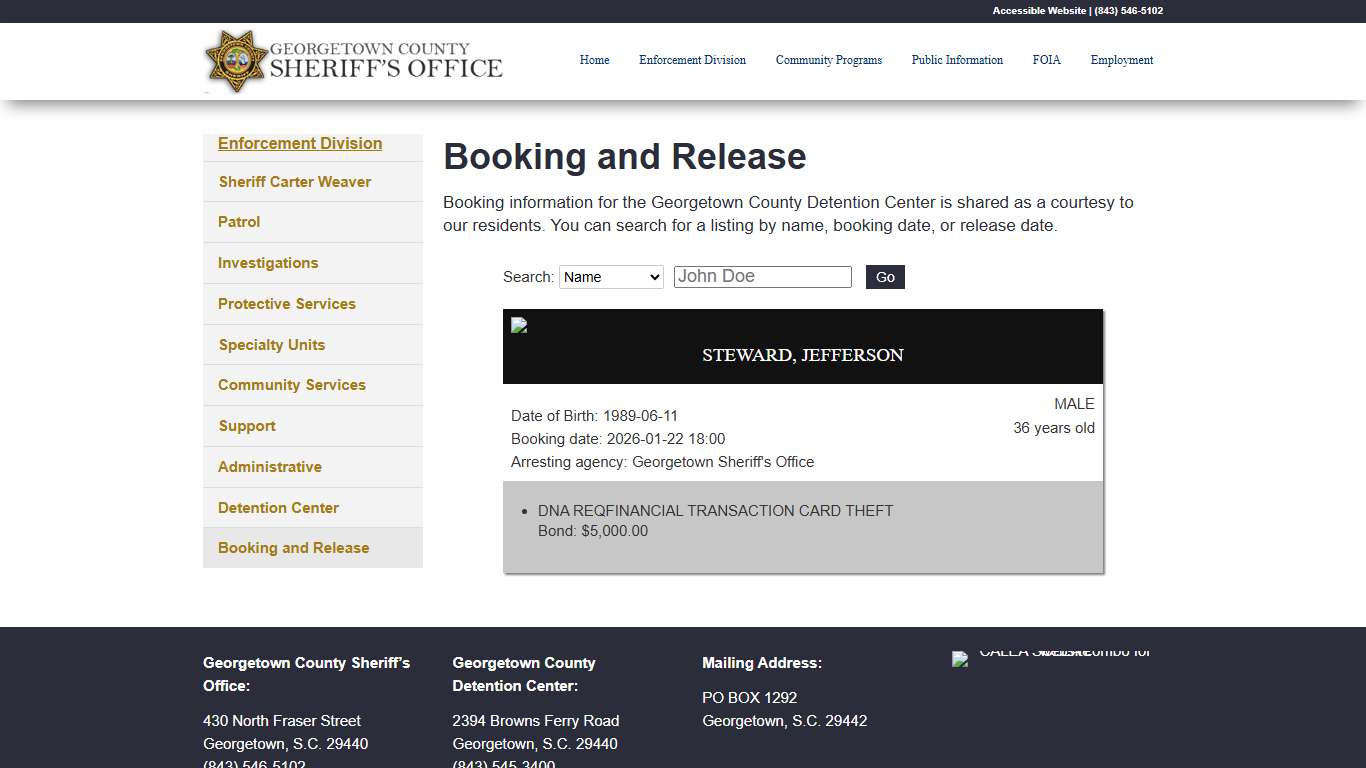Select Patrol in the sidebar

coord(238,222)
